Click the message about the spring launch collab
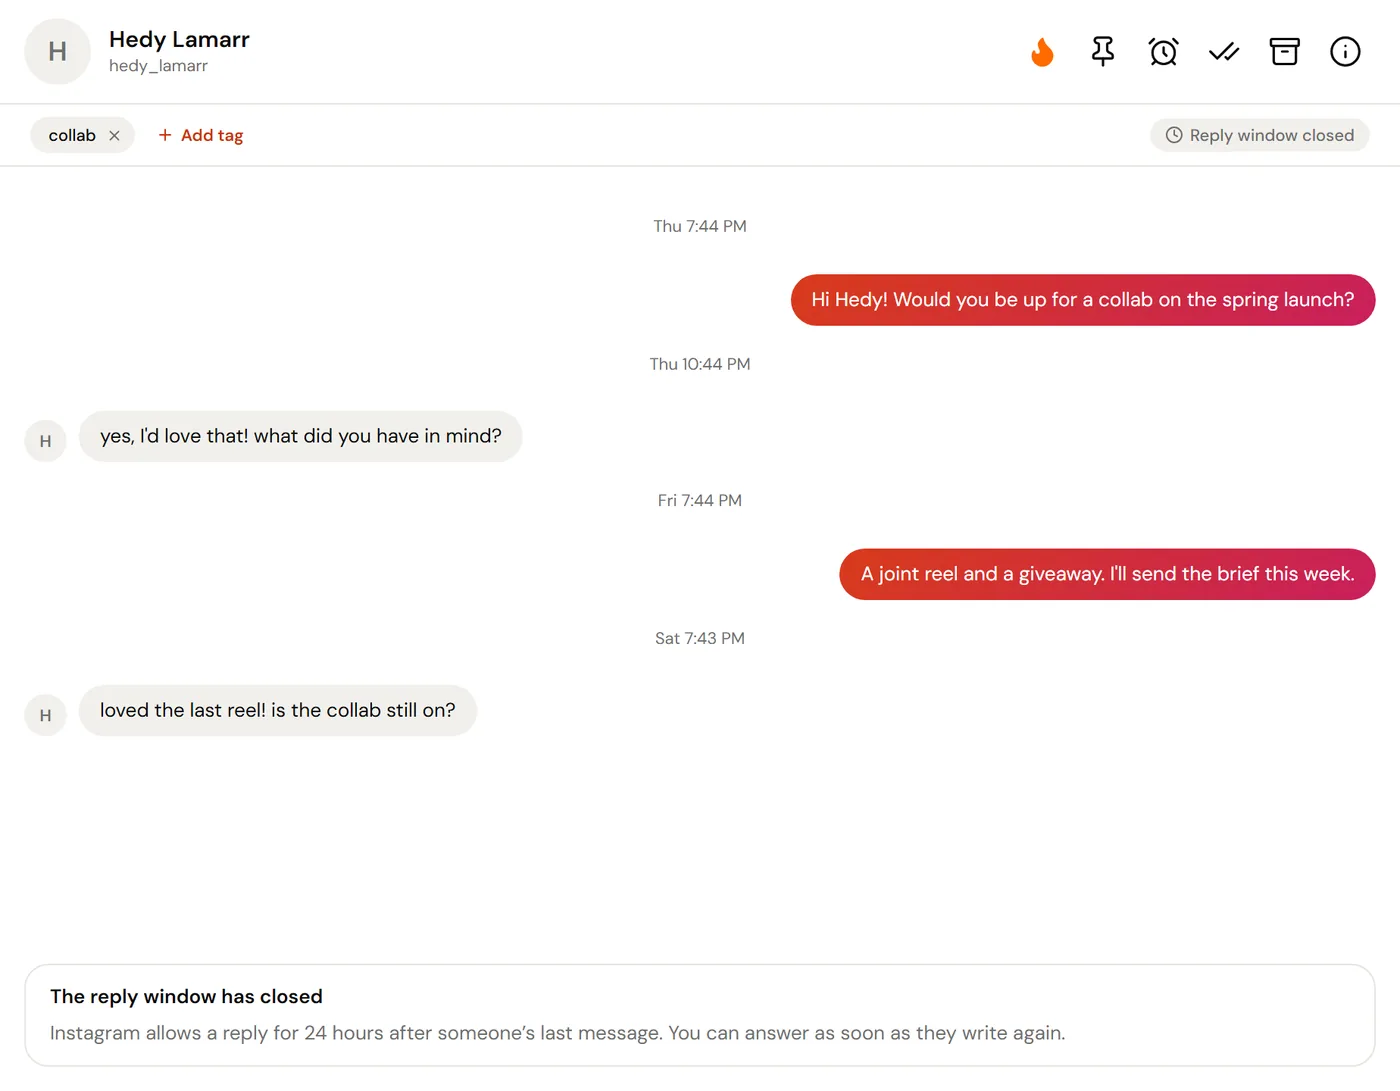The image size is (1400, 1091). 1083,300
